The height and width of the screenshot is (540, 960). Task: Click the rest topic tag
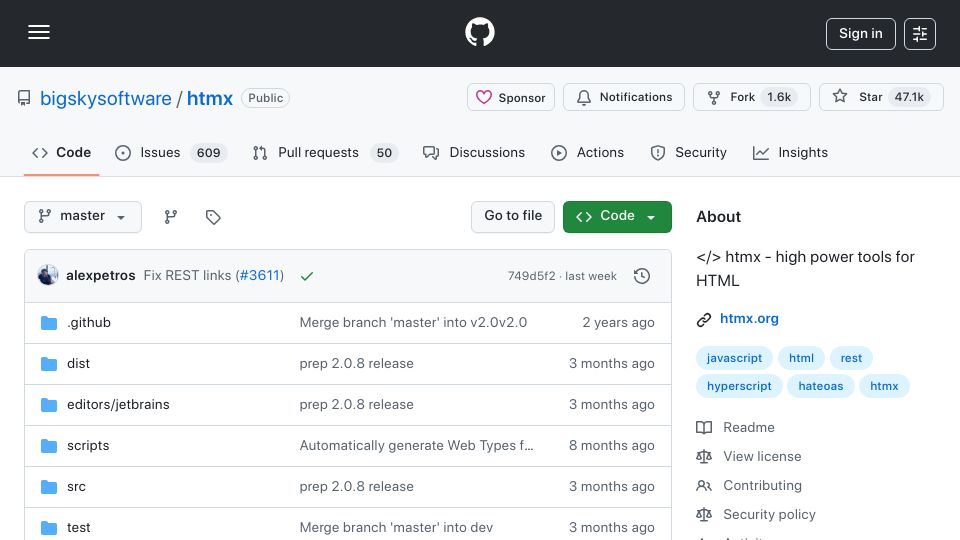point(851,358)
